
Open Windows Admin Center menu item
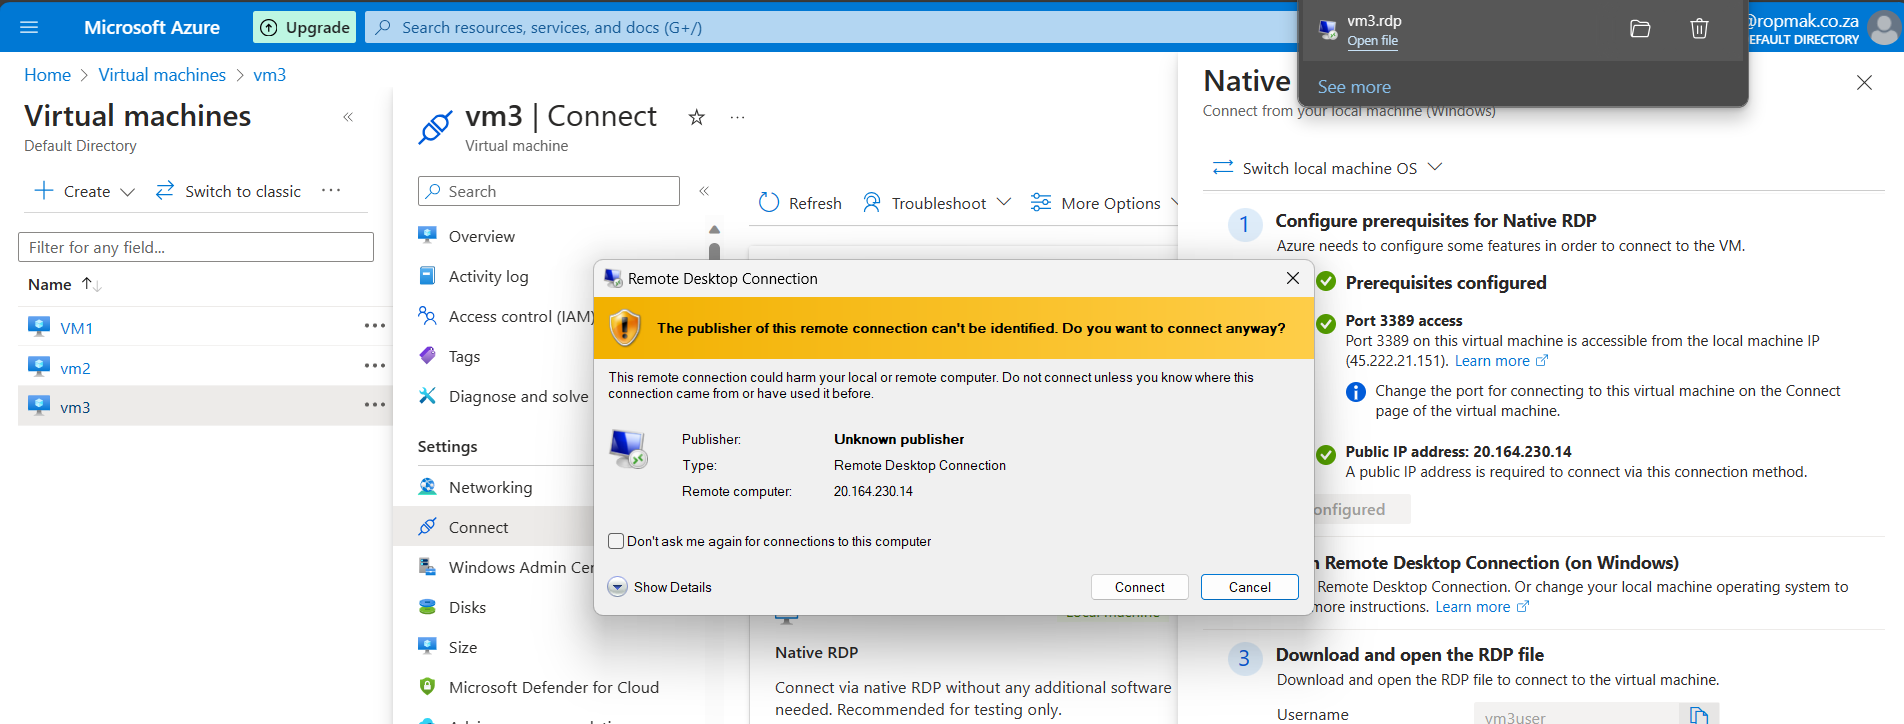click(506, 567)
